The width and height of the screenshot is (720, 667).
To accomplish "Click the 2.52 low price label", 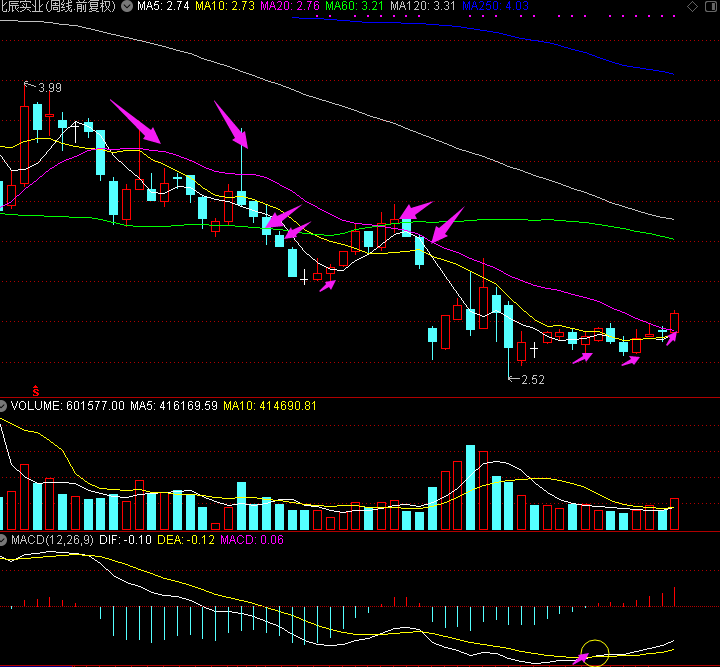I will click(x=533, y=380).
